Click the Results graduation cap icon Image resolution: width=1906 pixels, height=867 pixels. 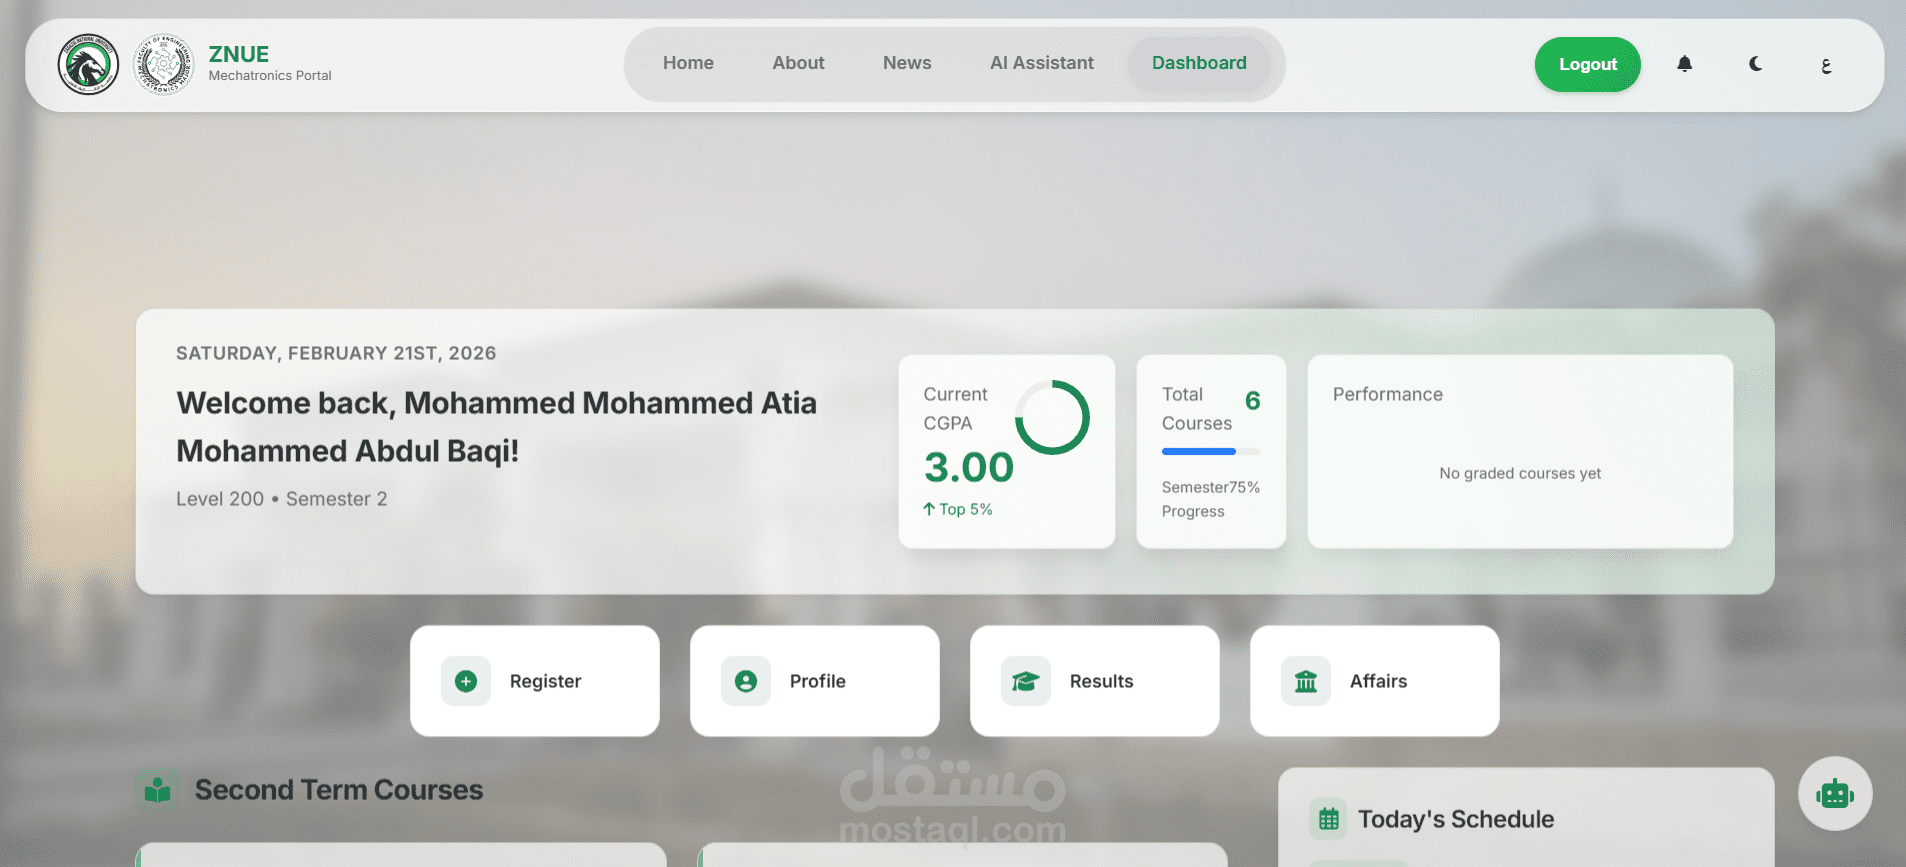pos(1026,681)
